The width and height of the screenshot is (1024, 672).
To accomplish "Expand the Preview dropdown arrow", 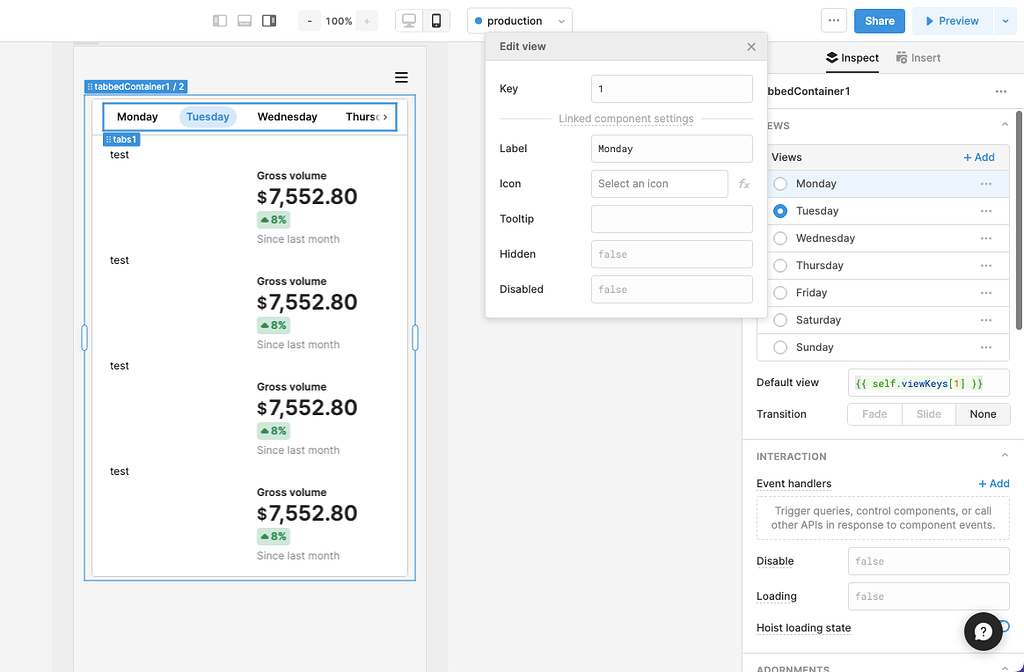I will tap(1005, 21).
